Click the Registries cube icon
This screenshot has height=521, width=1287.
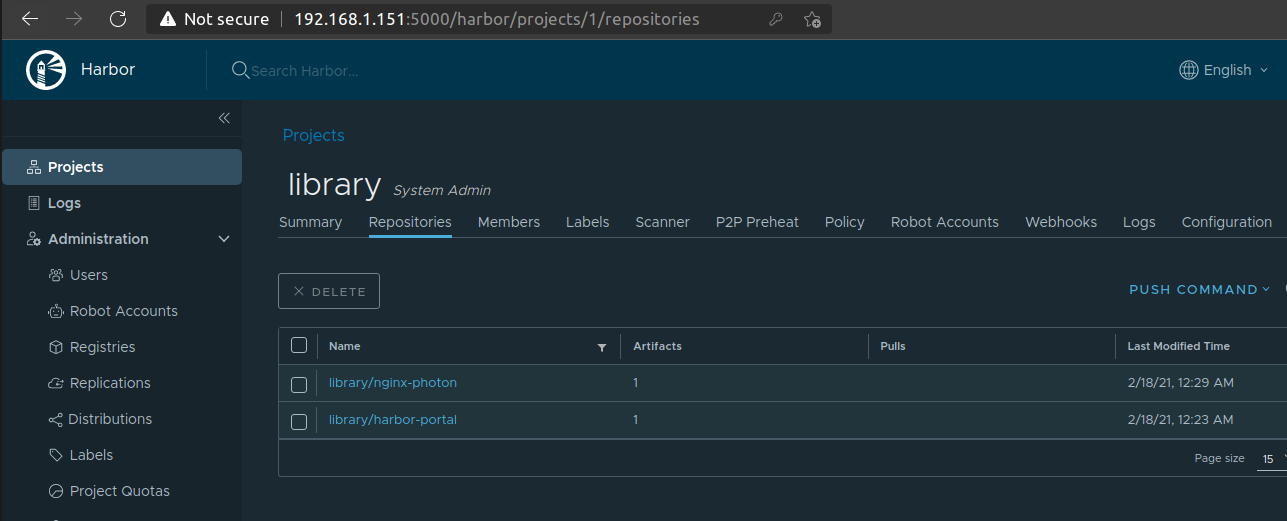click(56, 347)
